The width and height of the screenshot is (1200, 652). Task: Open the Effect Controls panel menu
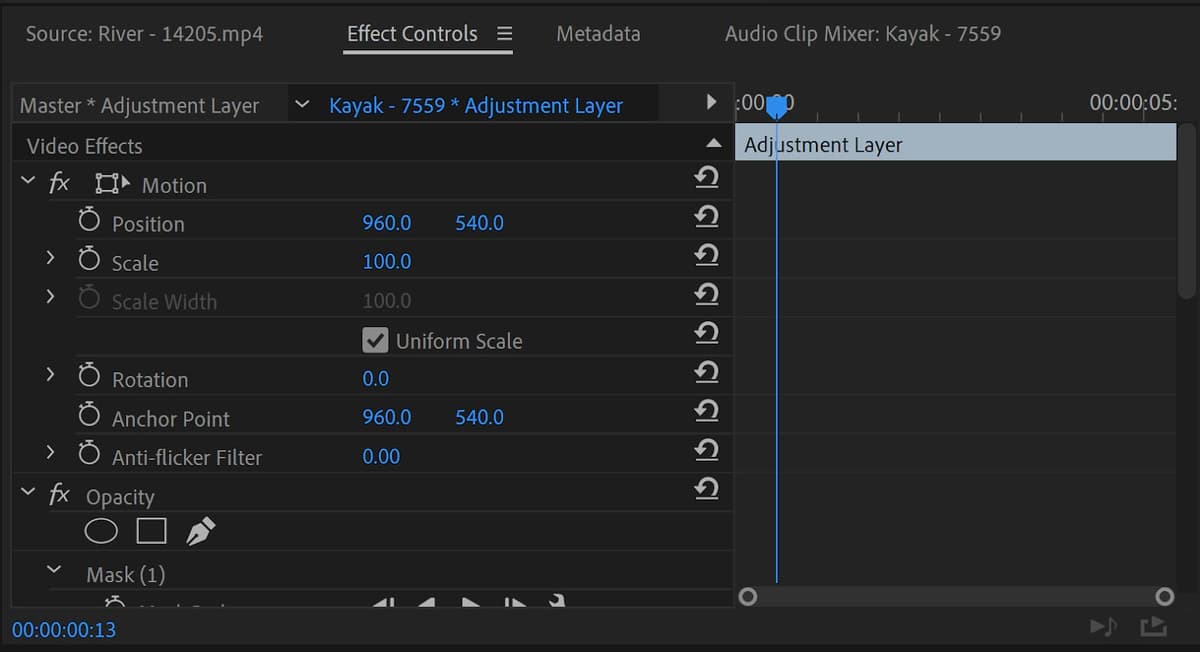click(503, 32)
